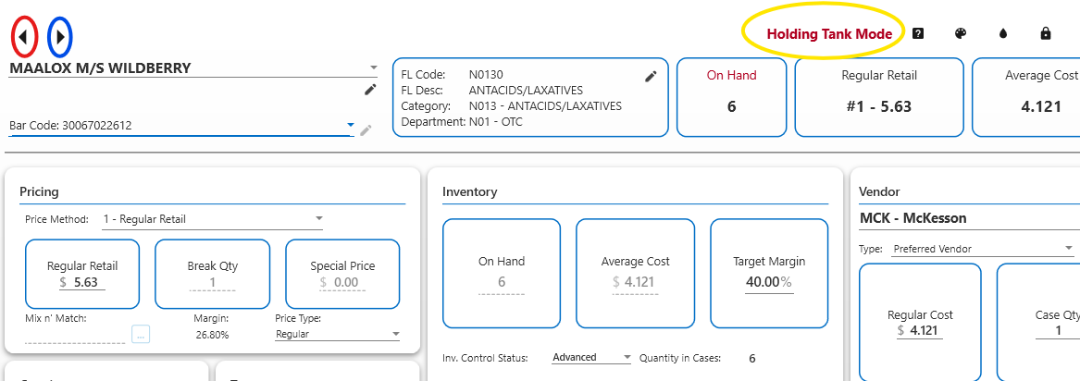This screenshot has height=381, width=1080.
Task: Go to next item with right arrow
Action: point(60,37)
